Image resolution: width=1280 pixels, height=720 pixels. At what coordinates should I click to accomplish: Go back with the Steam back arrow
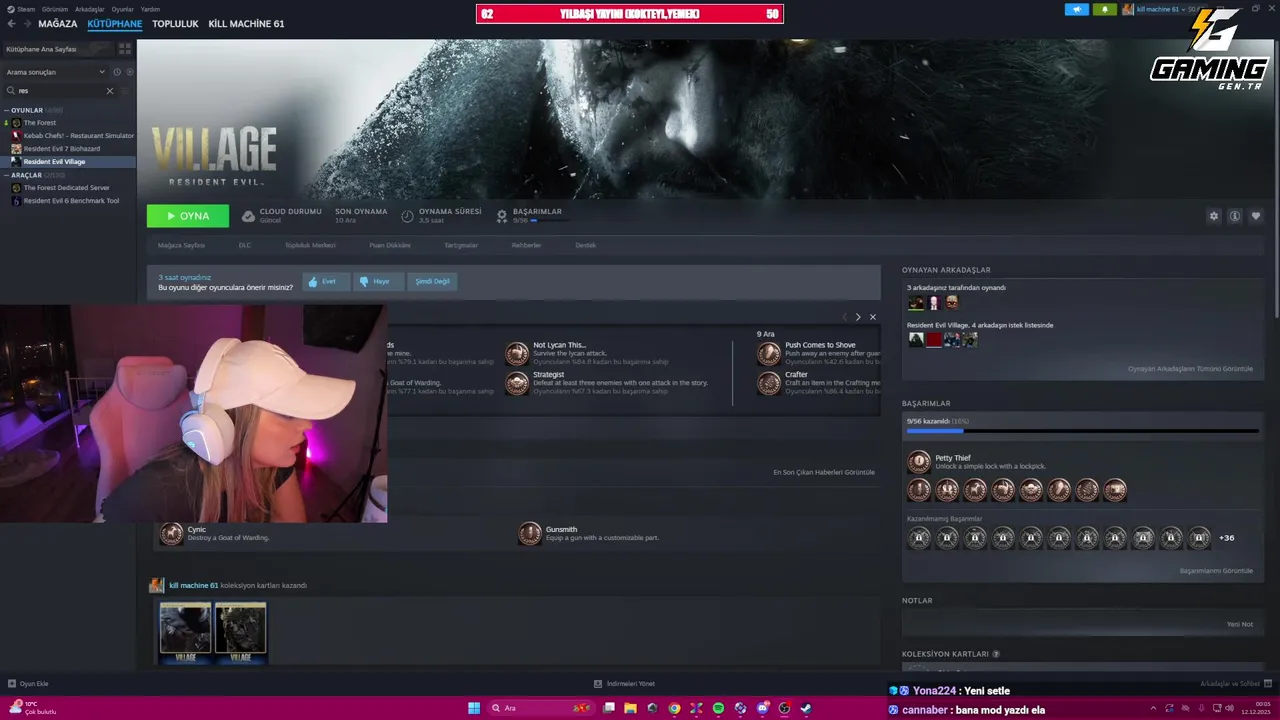coord(11,23)
